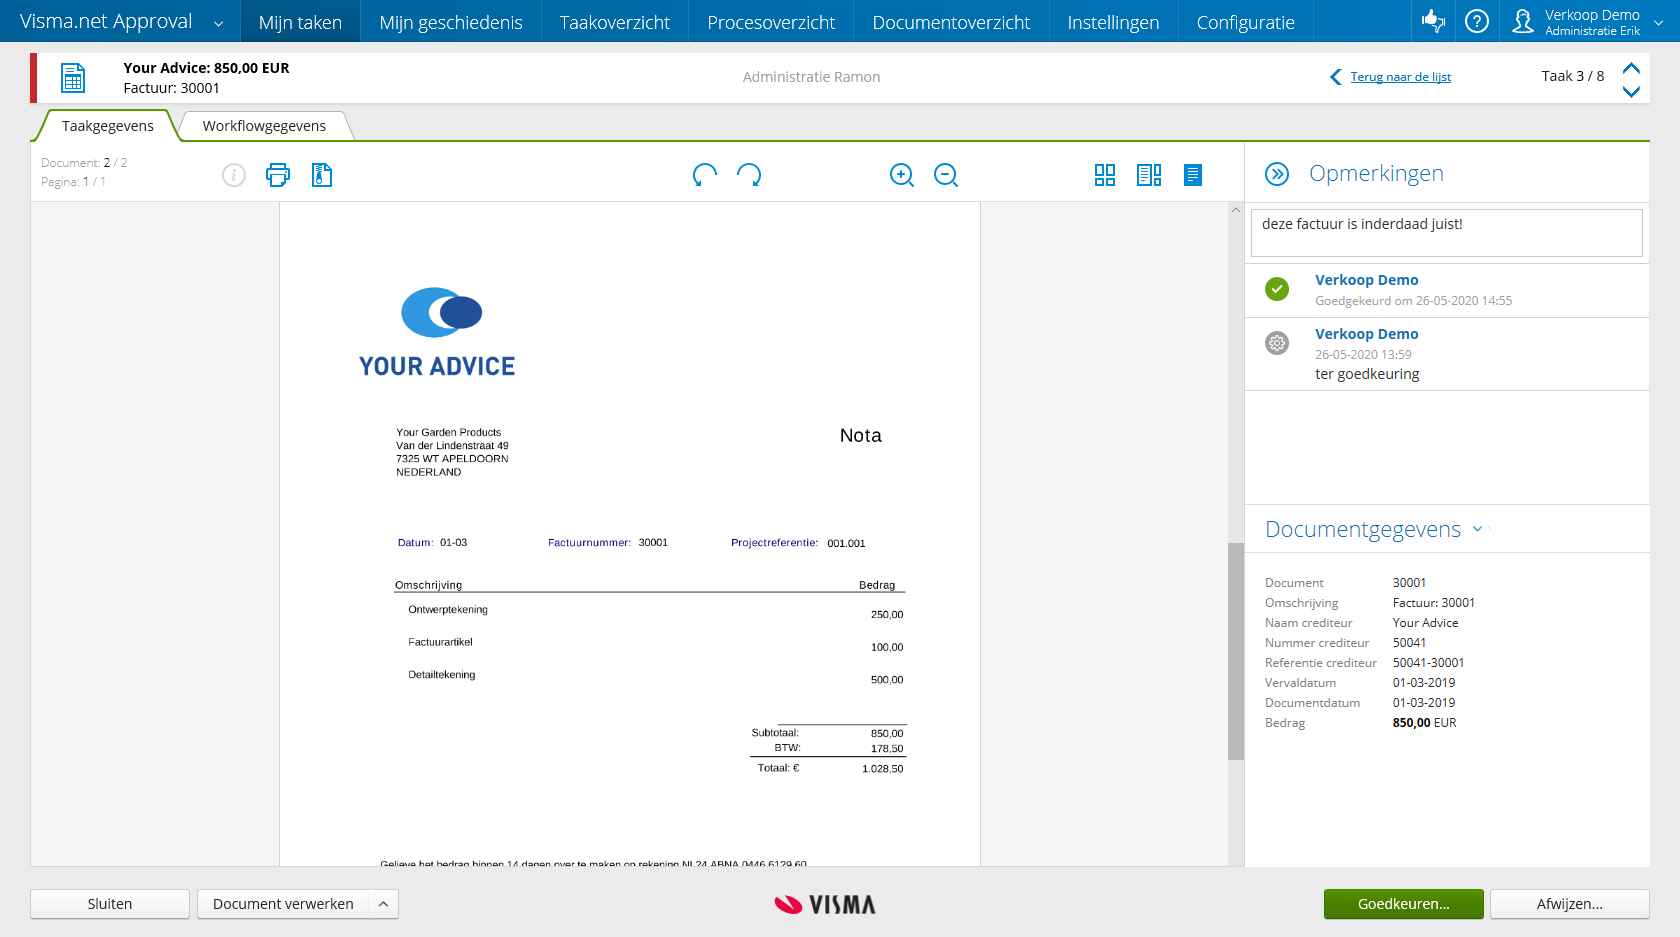1680x937 pixels.
Task: Download document as zip file
Action: click(x=321, y=175)
